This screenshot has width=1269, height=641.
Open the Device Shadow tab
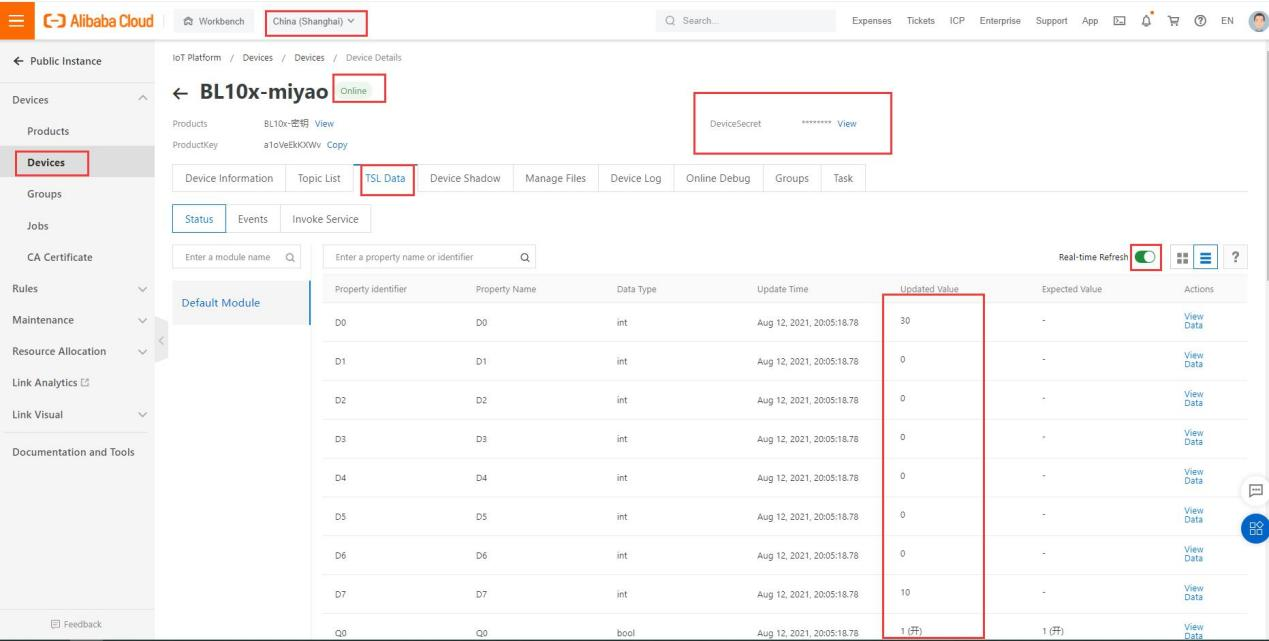click(465, 178)
